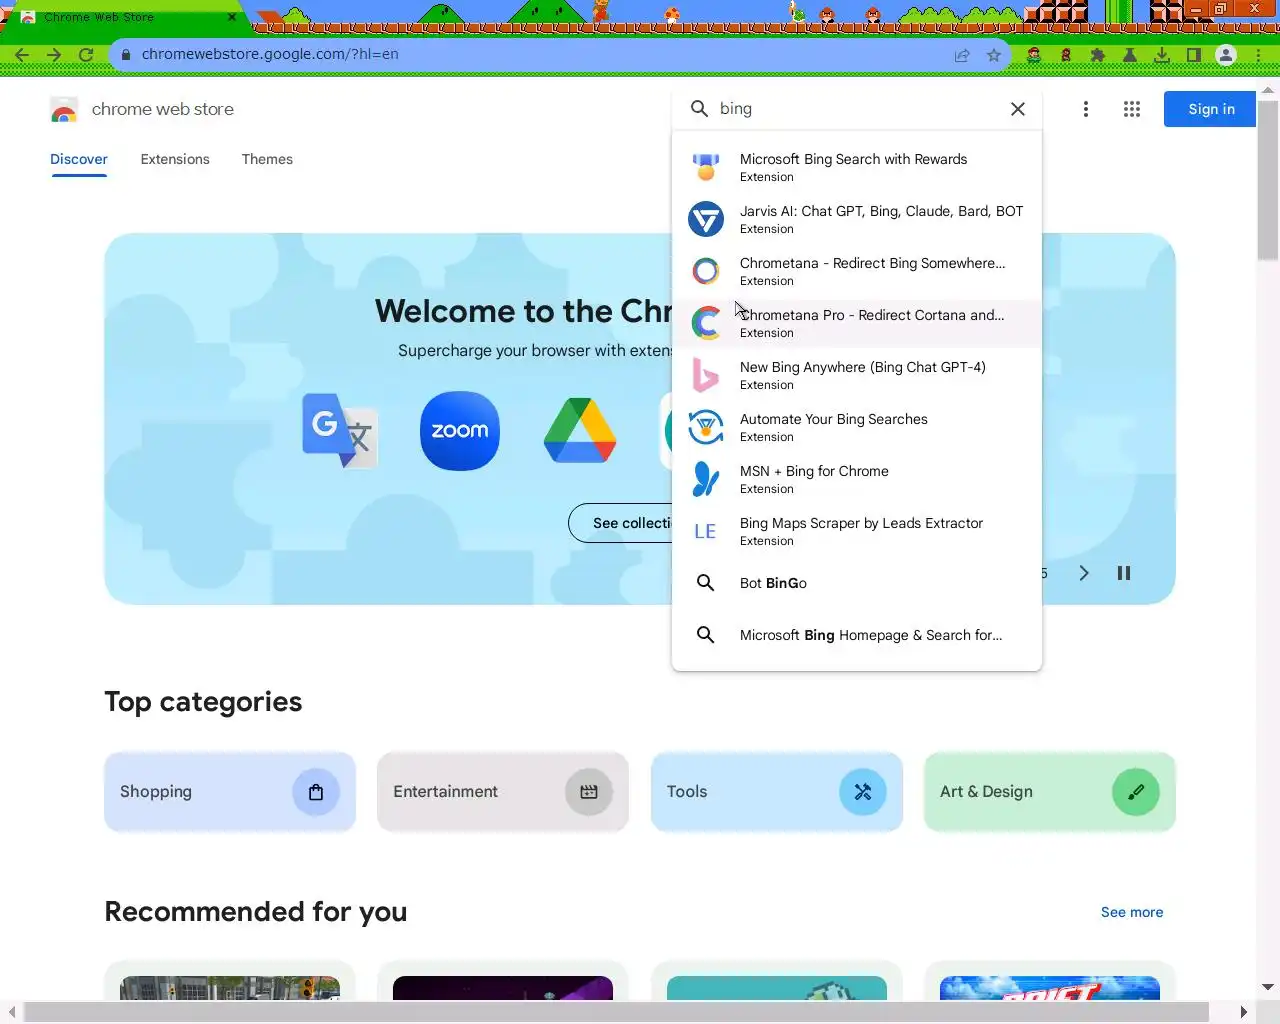Click the Chrome Web Store logo
Screen dimensions: 1280x1024
tap(64, 110)
